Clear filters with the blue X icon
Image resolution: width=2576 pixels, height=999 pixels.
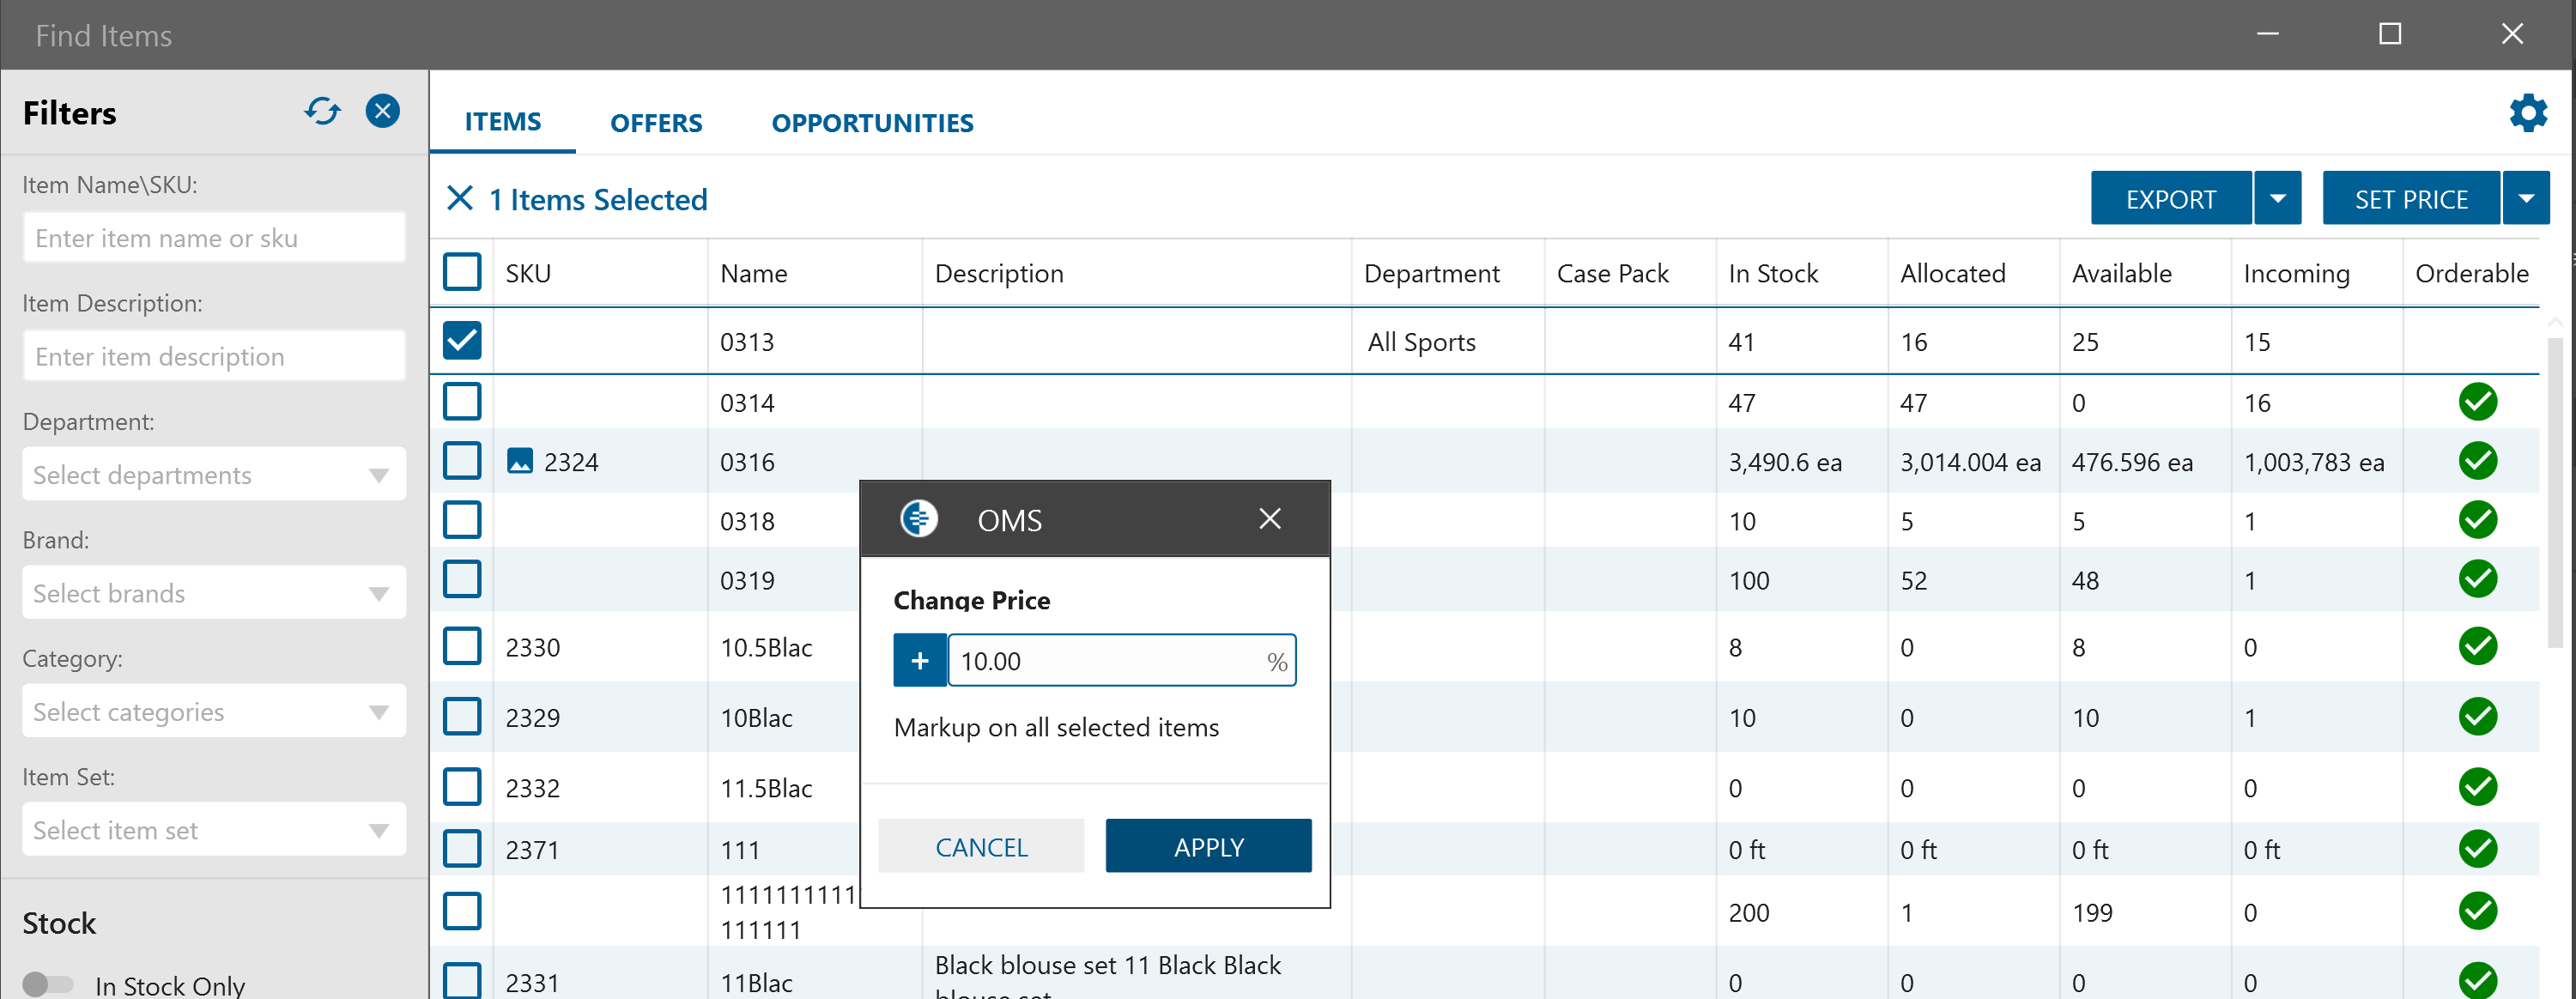click(x=382, y=111)
